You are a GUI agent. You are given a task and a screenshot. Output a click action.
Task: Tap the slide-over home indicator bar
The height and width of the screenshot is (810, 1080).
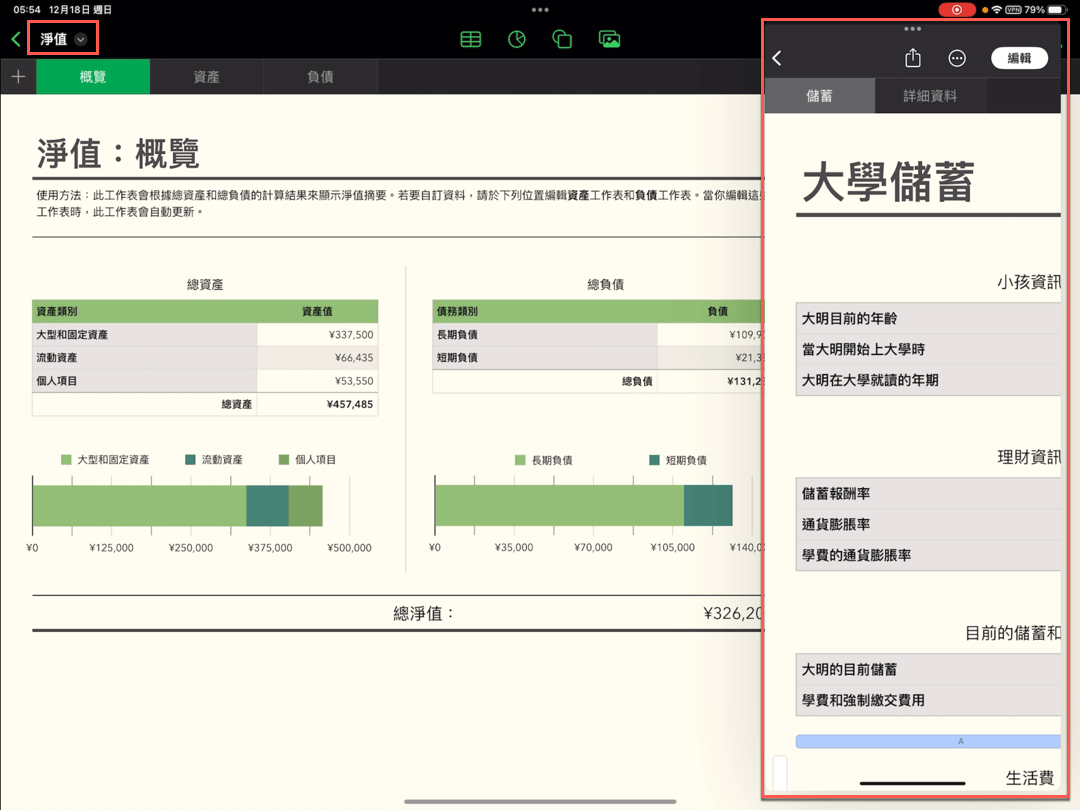click(x=913, y=783)
